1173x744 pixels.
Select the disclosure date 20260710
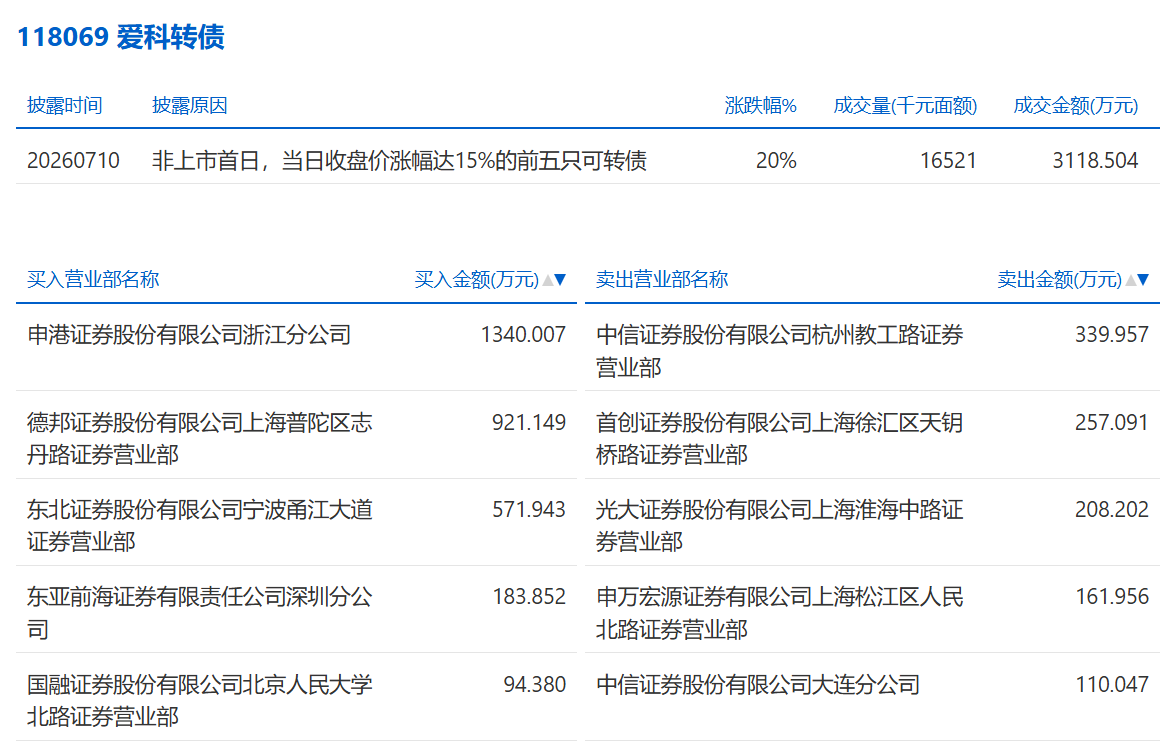pos(73,161)
